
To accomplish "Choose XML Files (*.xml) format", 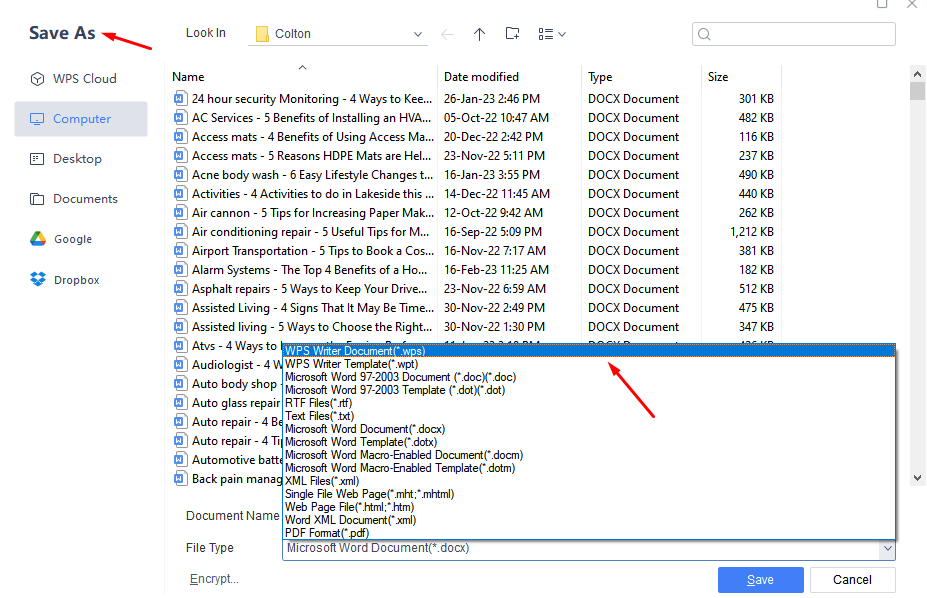I will pyautogui.click(x=589, y=481).
